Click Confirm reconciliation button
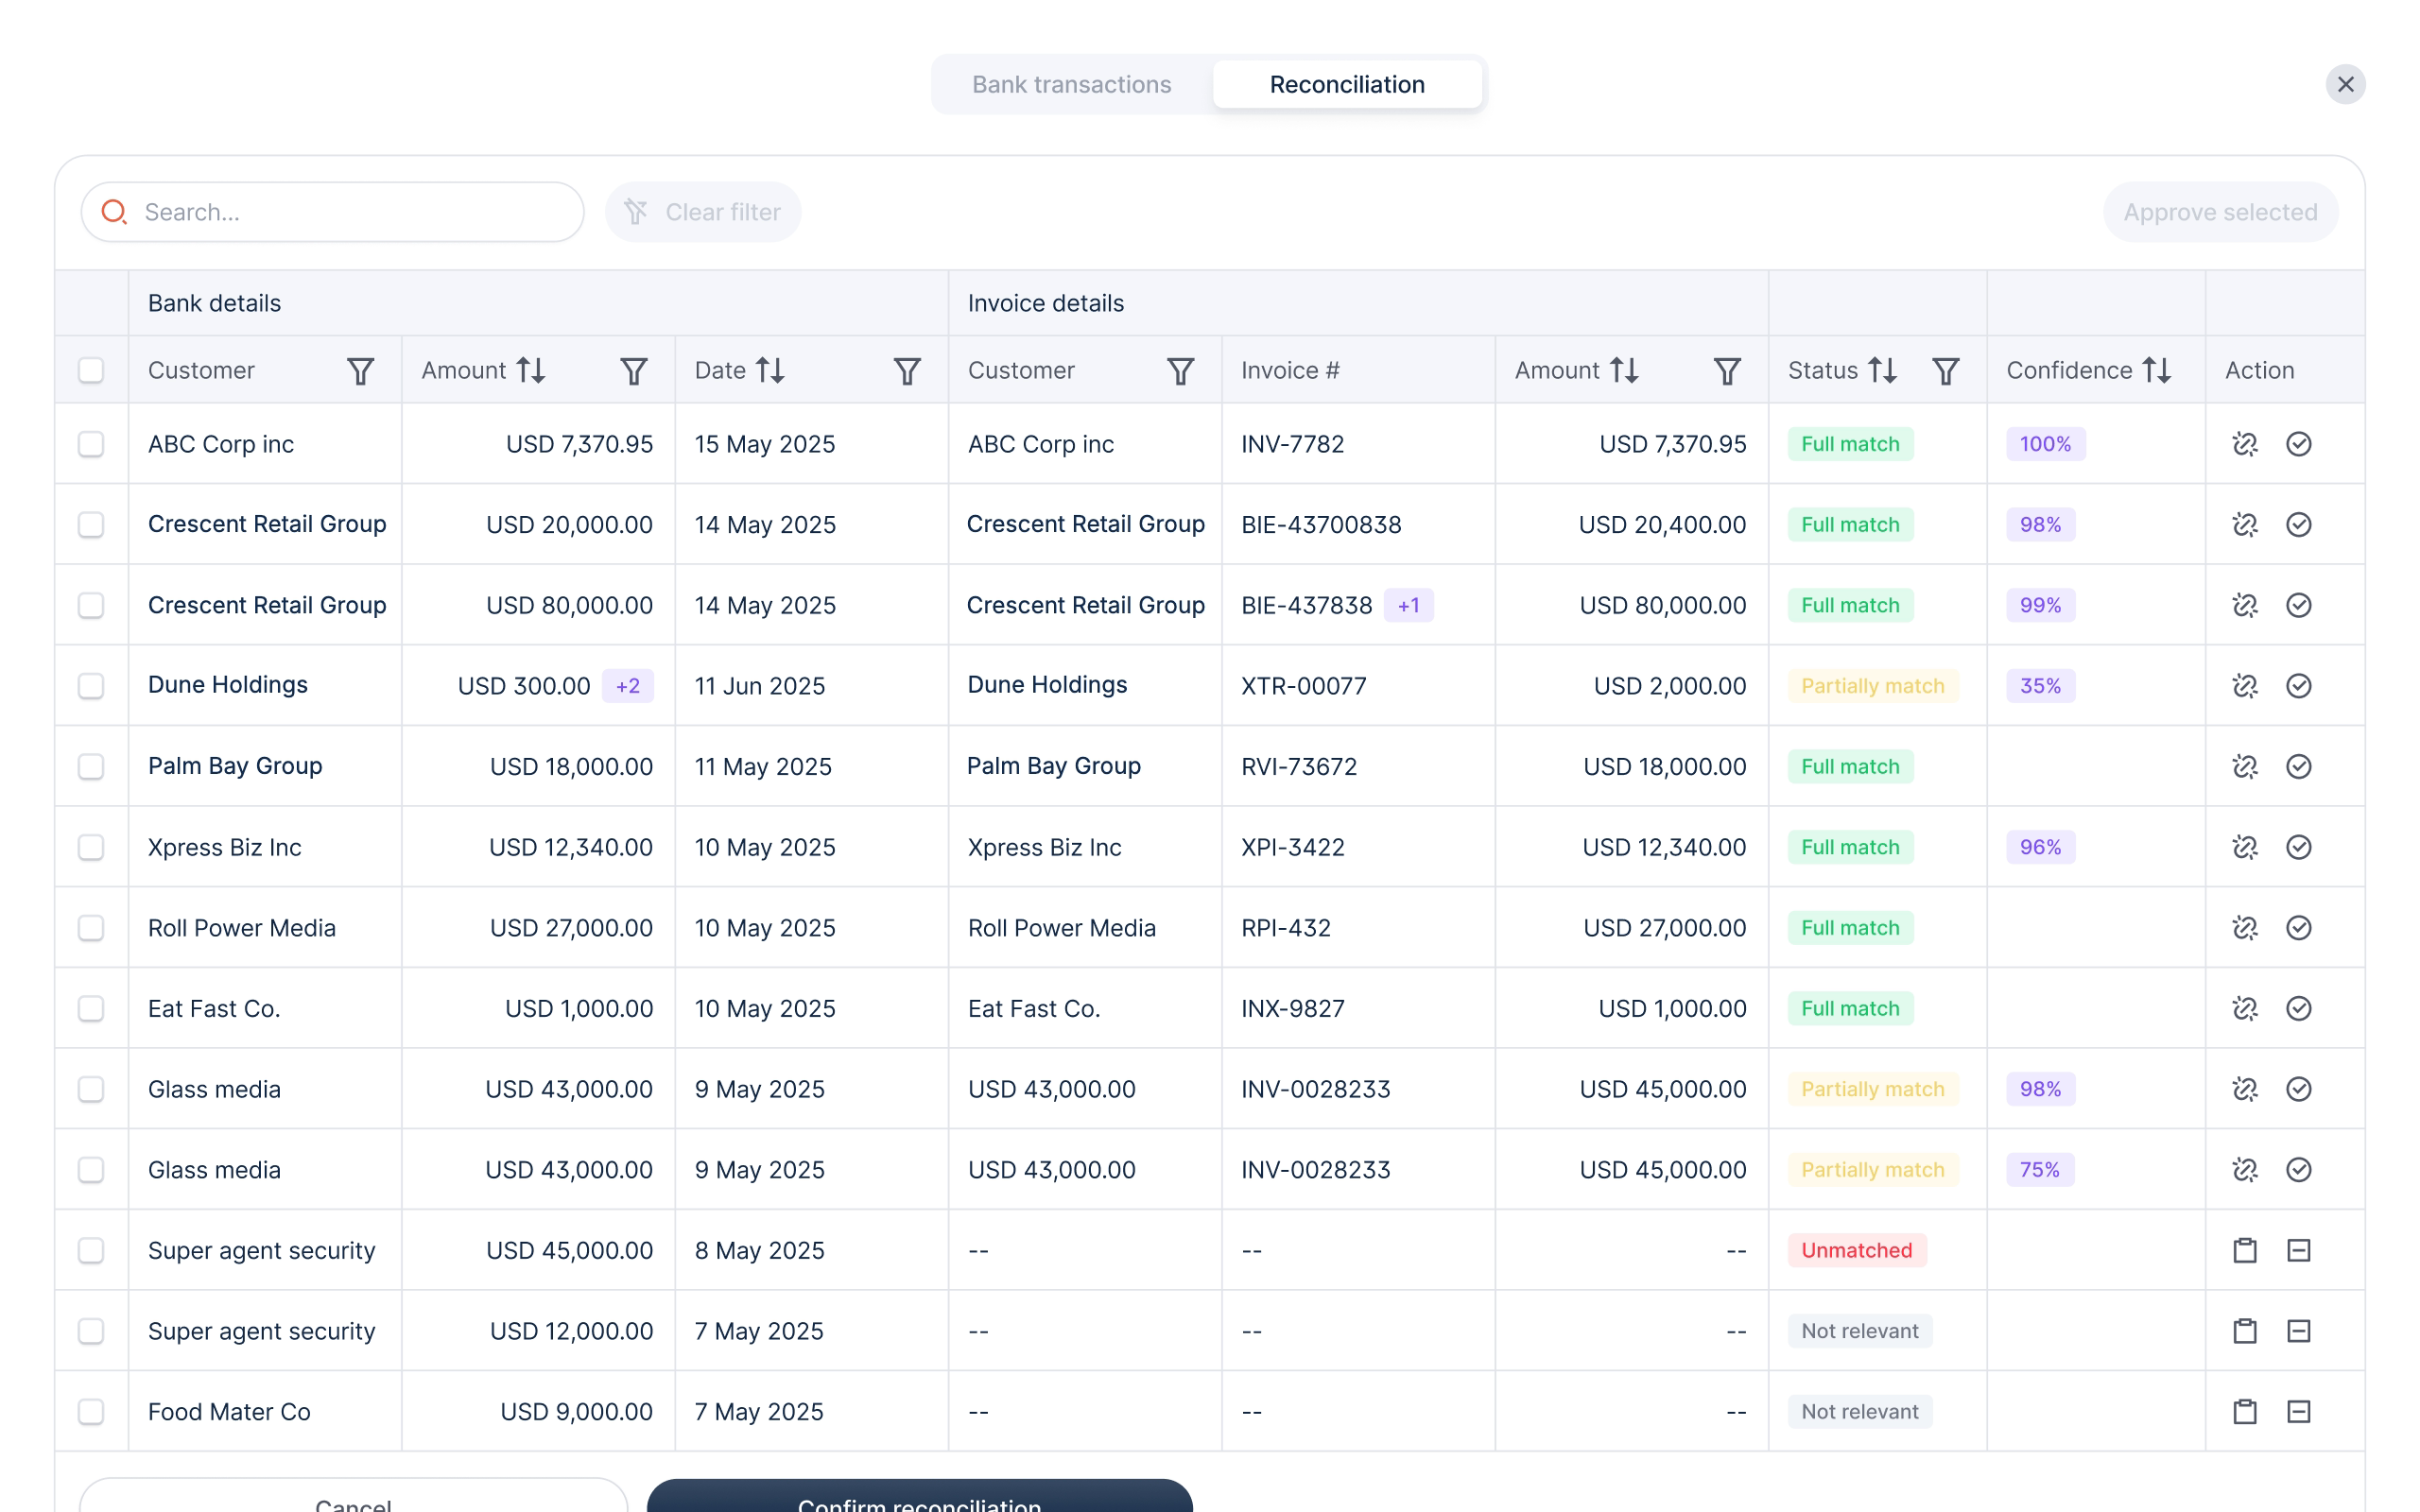Image resolution: width=2420 pixels, height=1512 pixels. click(x=920, y=1496)
